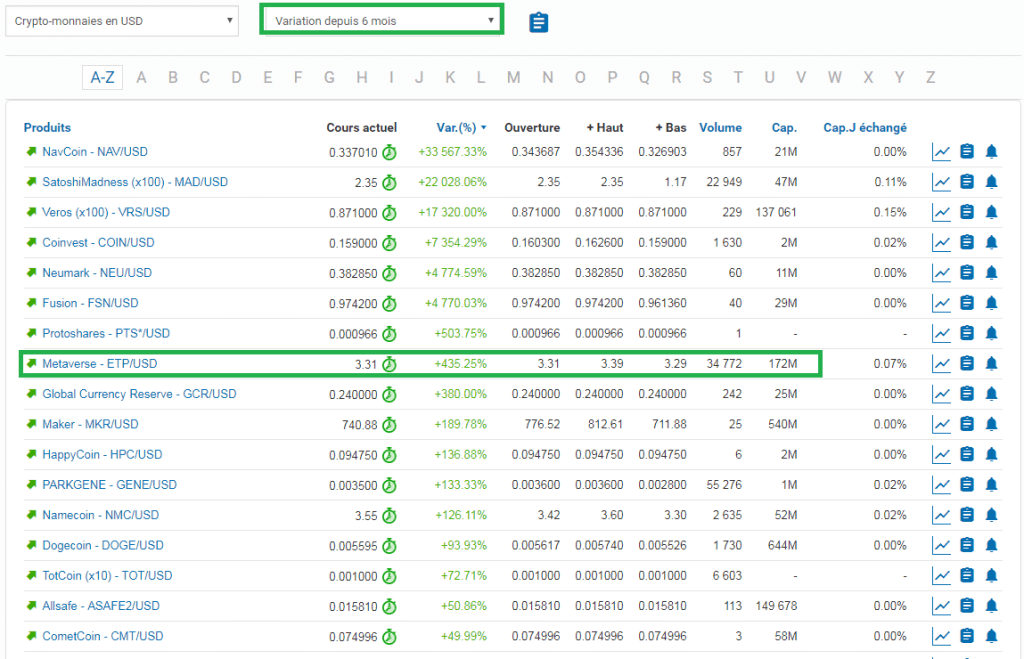Open the CometCoin - CMT/USD link
This screenshot has width=1024, height=659.
[103, 636]
